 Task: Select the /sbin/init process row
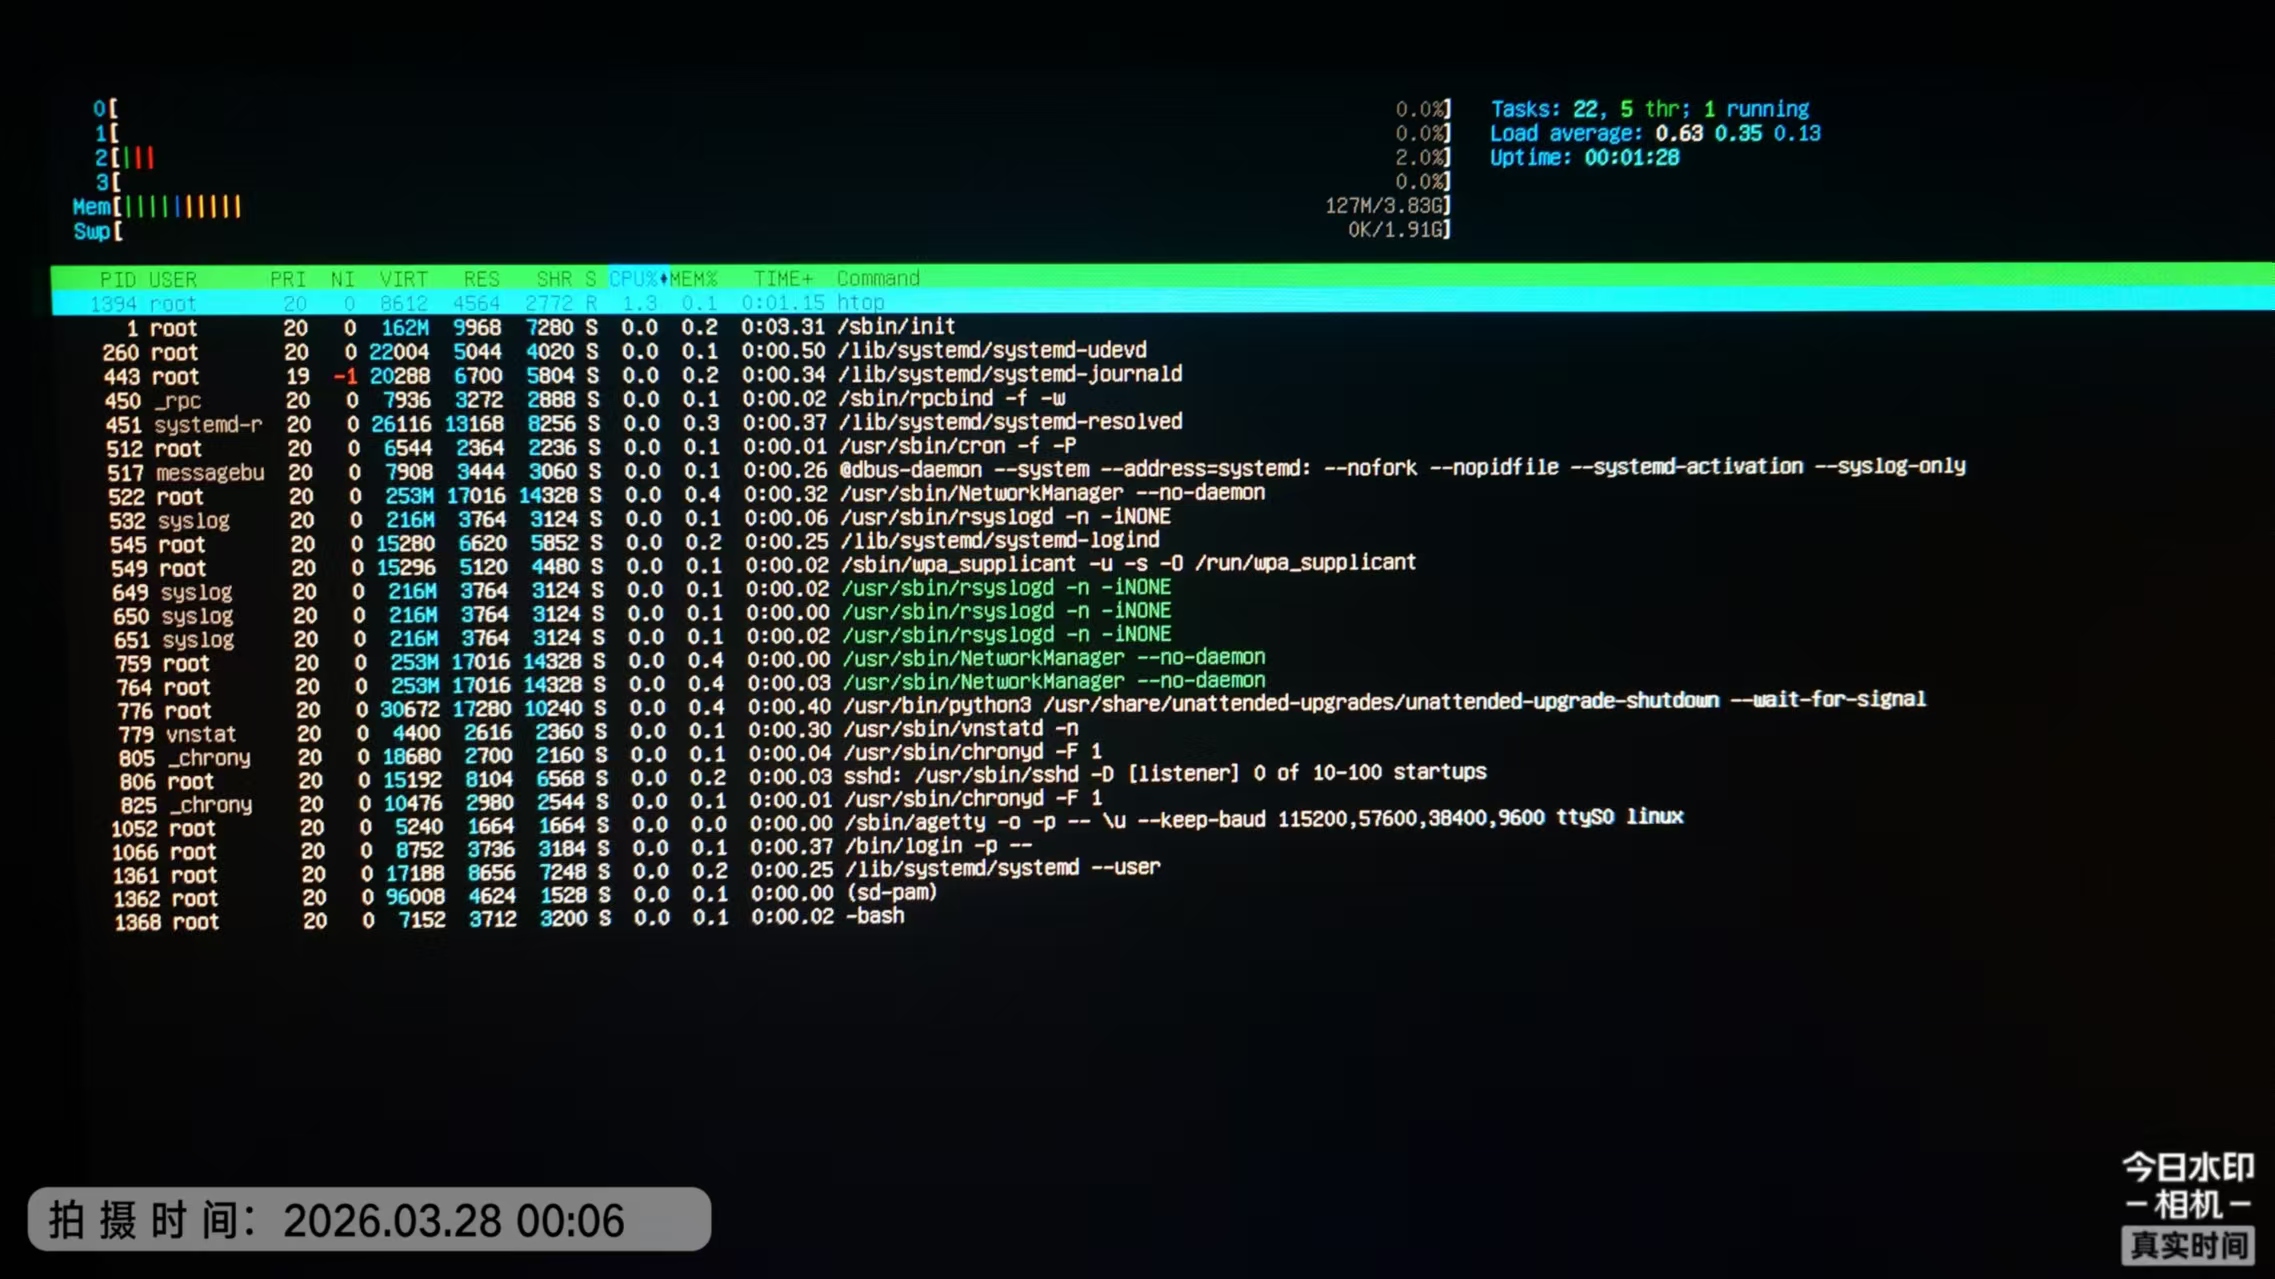pyautogui.click(x=1163, y=327)
